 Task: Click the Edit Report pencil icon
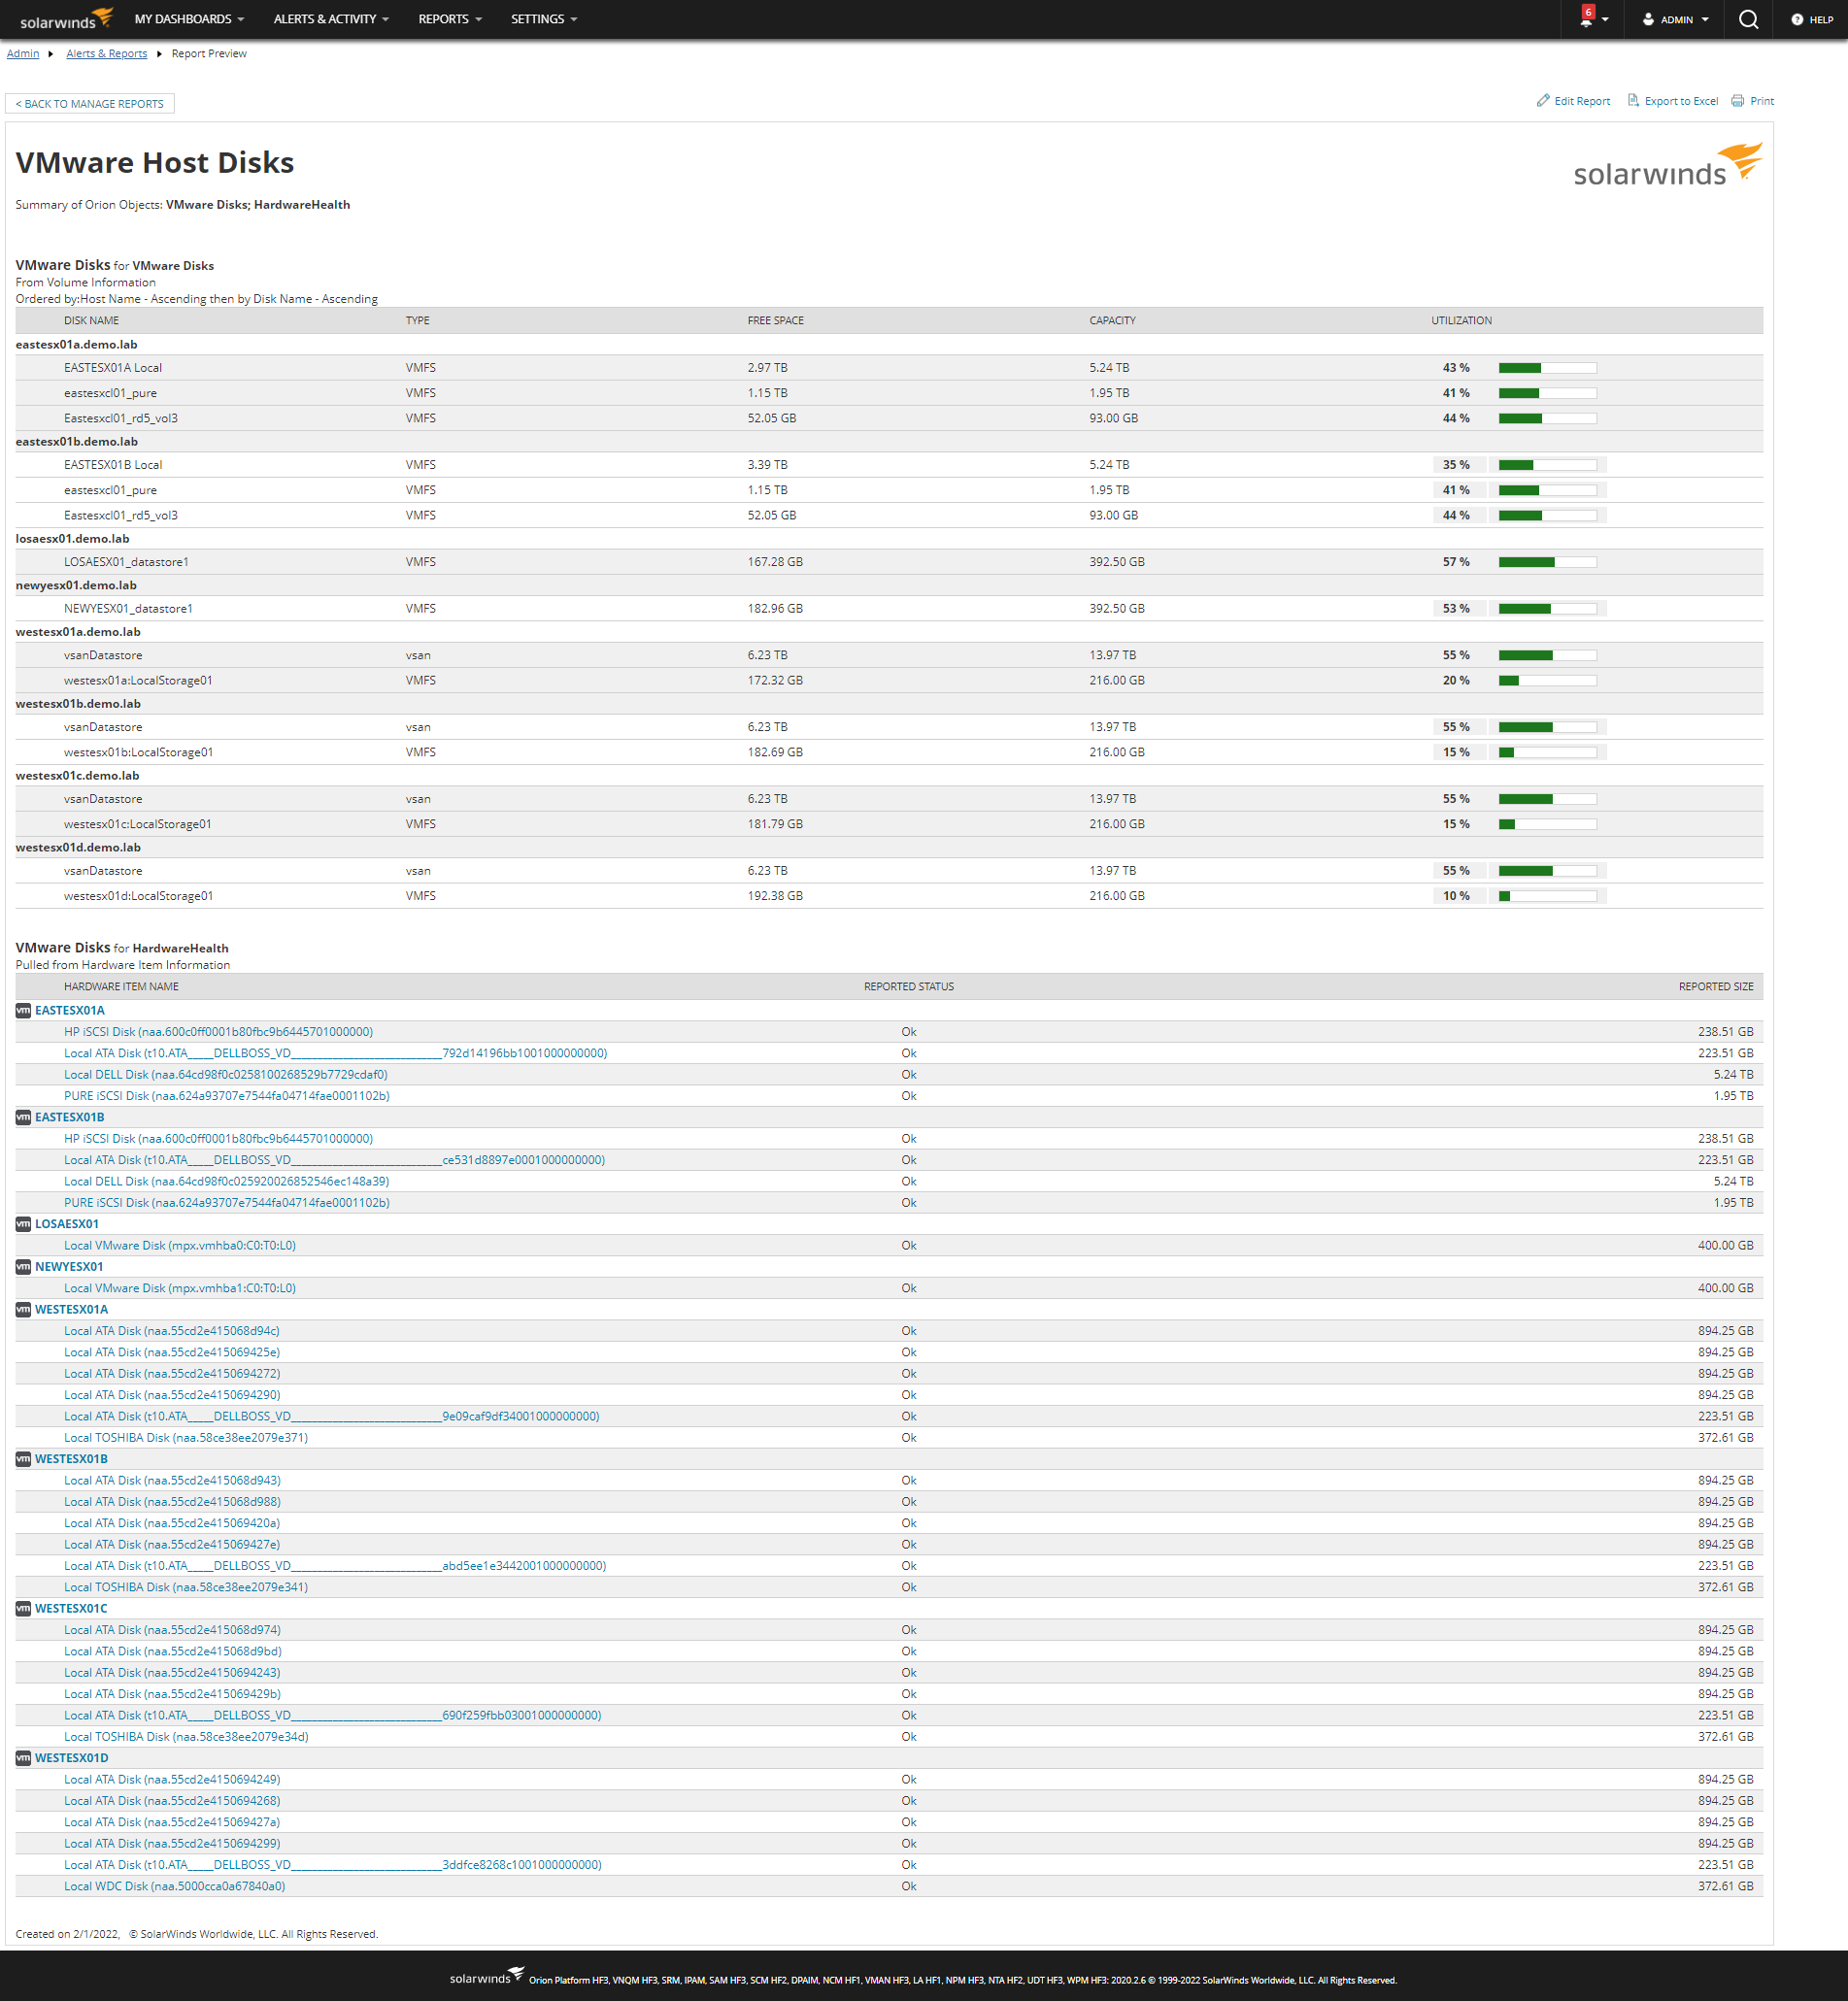tap(1543, 101)
